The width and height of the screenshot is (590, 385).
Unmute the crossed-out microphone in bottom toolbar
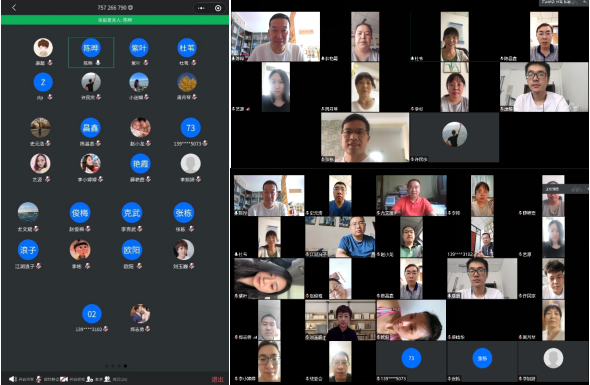[38, 379]
